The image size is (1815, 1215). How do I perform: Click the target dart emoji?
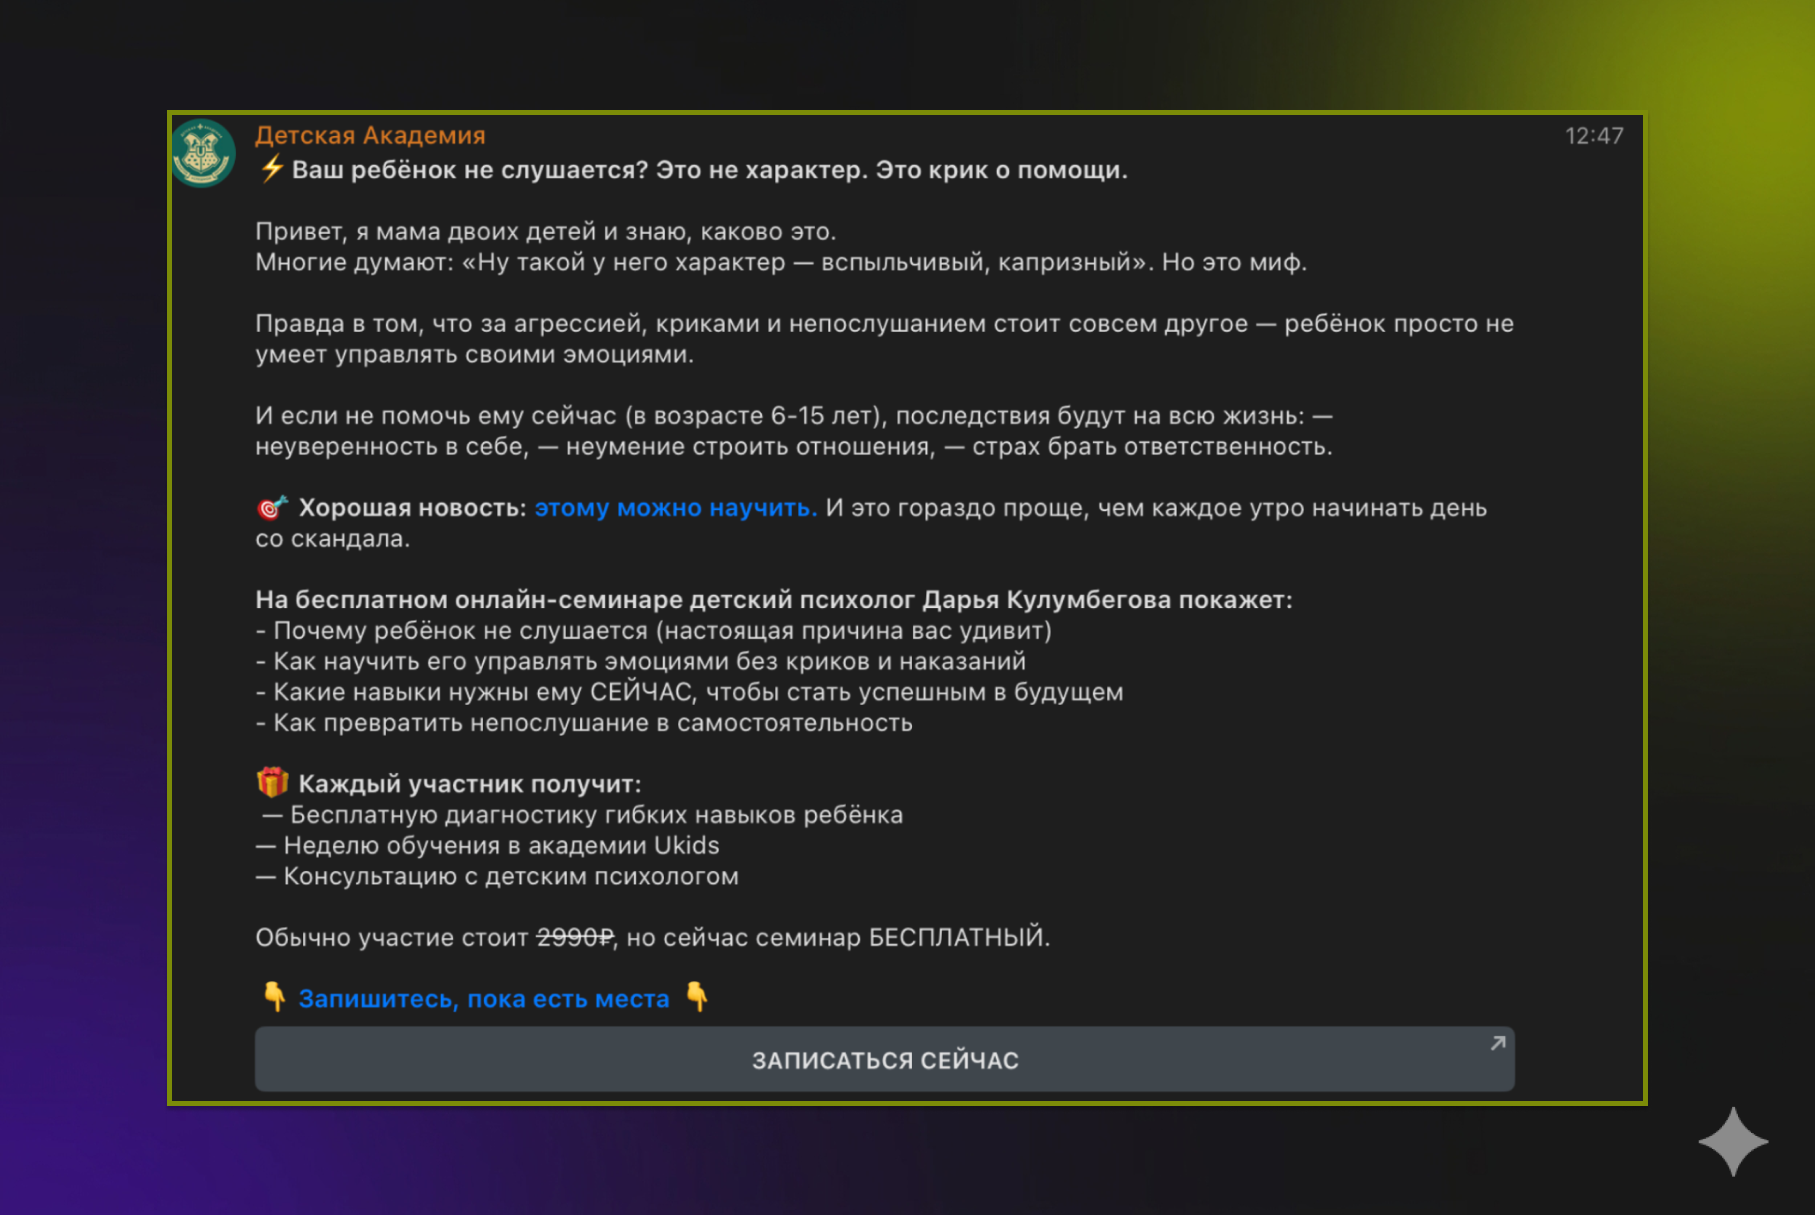[x=272, y=508]
